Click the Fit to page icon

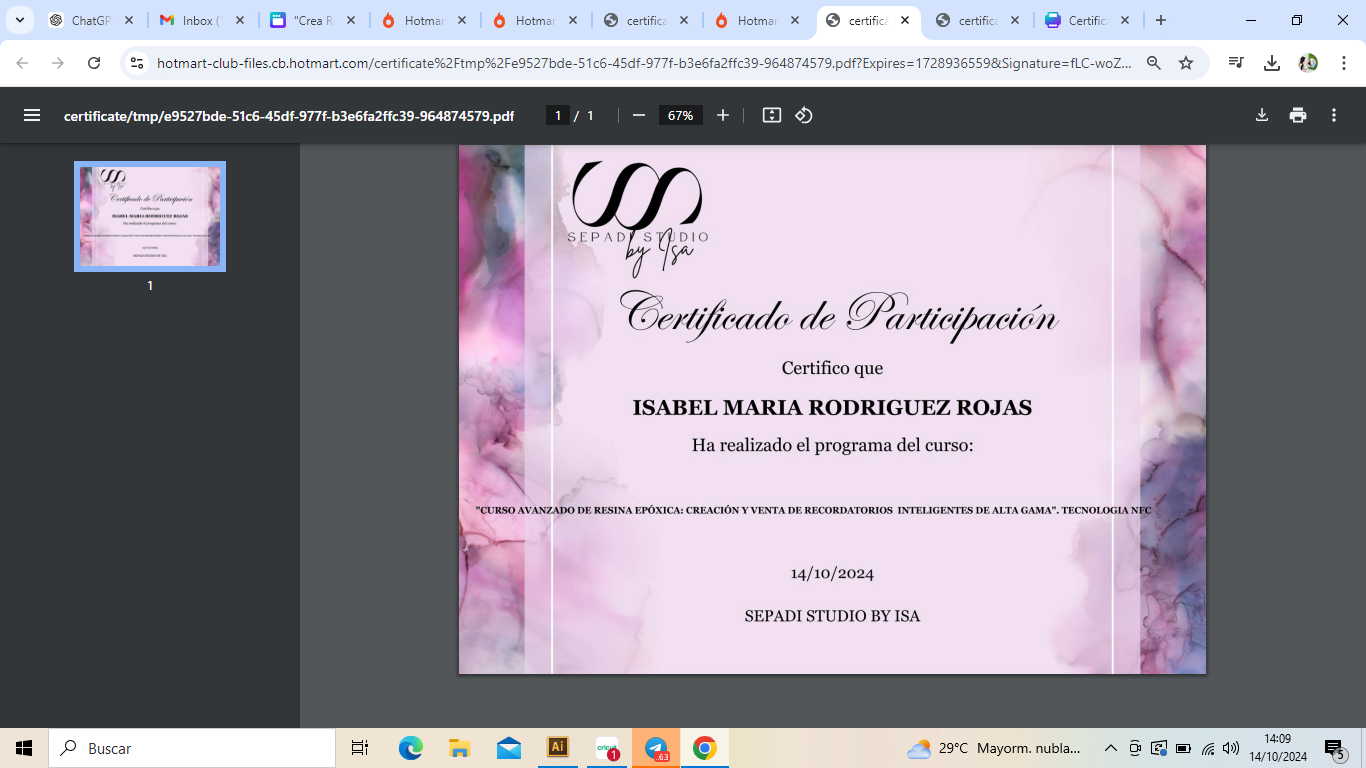coord(771,115)
